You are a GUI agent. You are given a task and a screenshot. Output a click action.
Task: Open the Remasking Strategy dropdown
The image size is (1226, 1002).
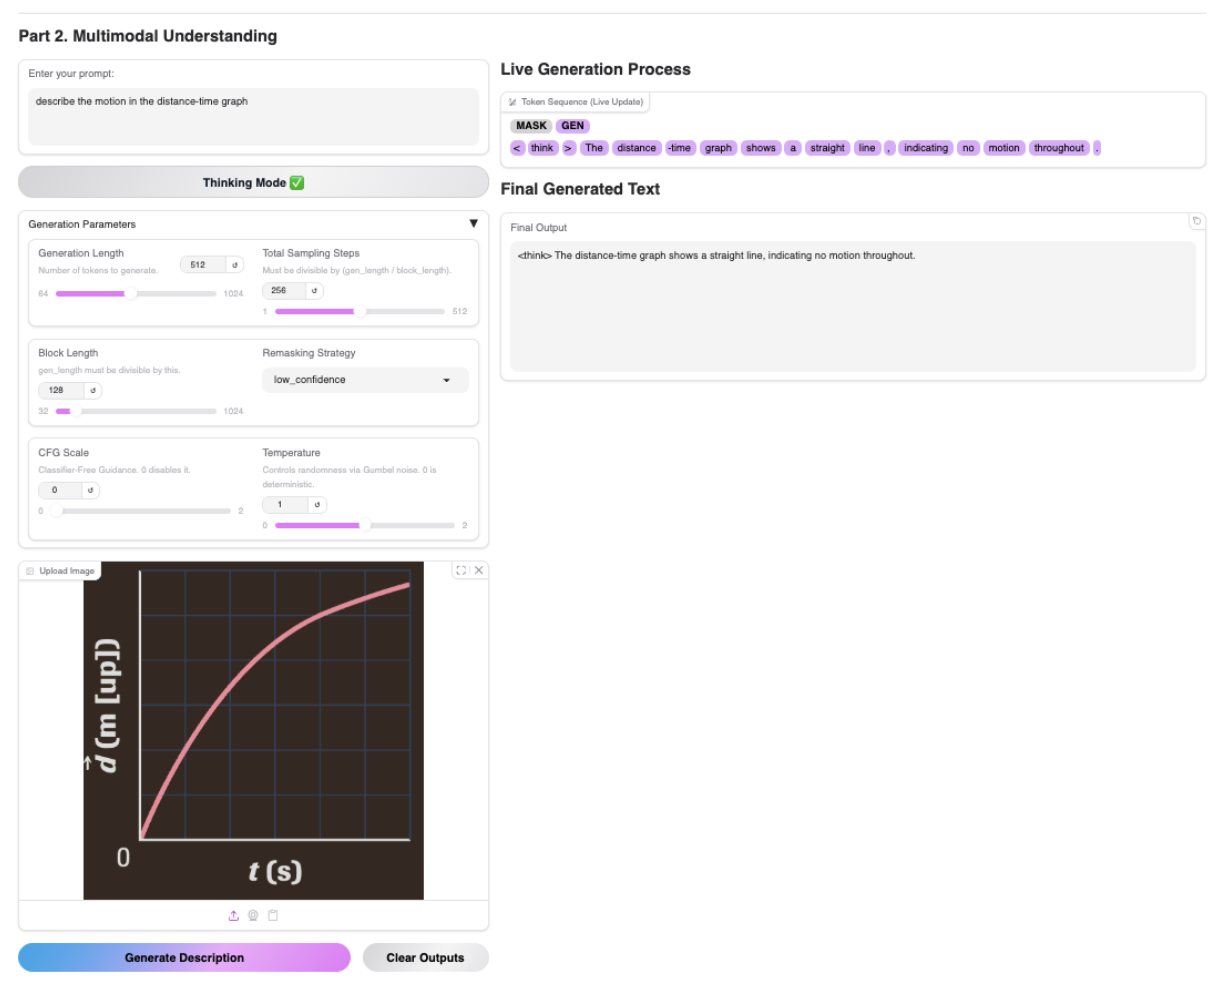365,380
